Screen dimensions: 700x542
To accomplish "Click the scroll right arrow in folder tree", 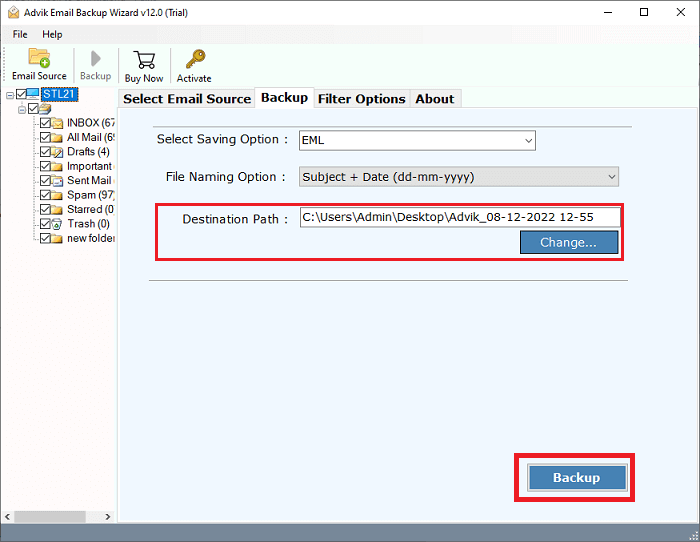I will click(x=108, y=517).
